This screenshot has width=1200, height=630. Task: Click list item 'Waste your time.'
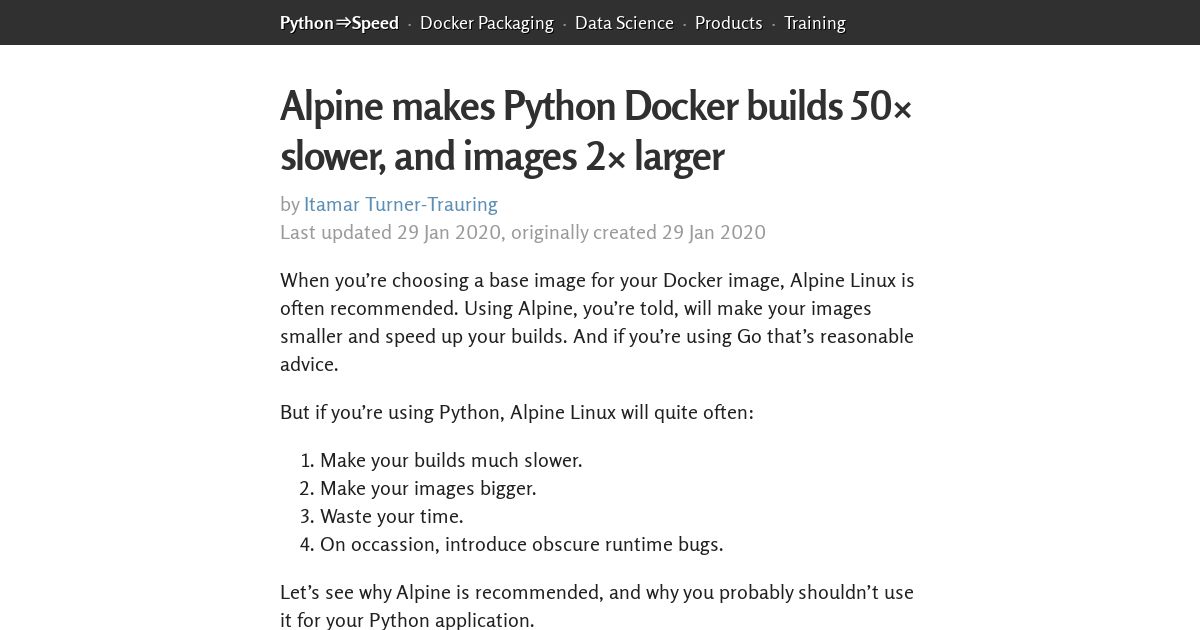392,516
